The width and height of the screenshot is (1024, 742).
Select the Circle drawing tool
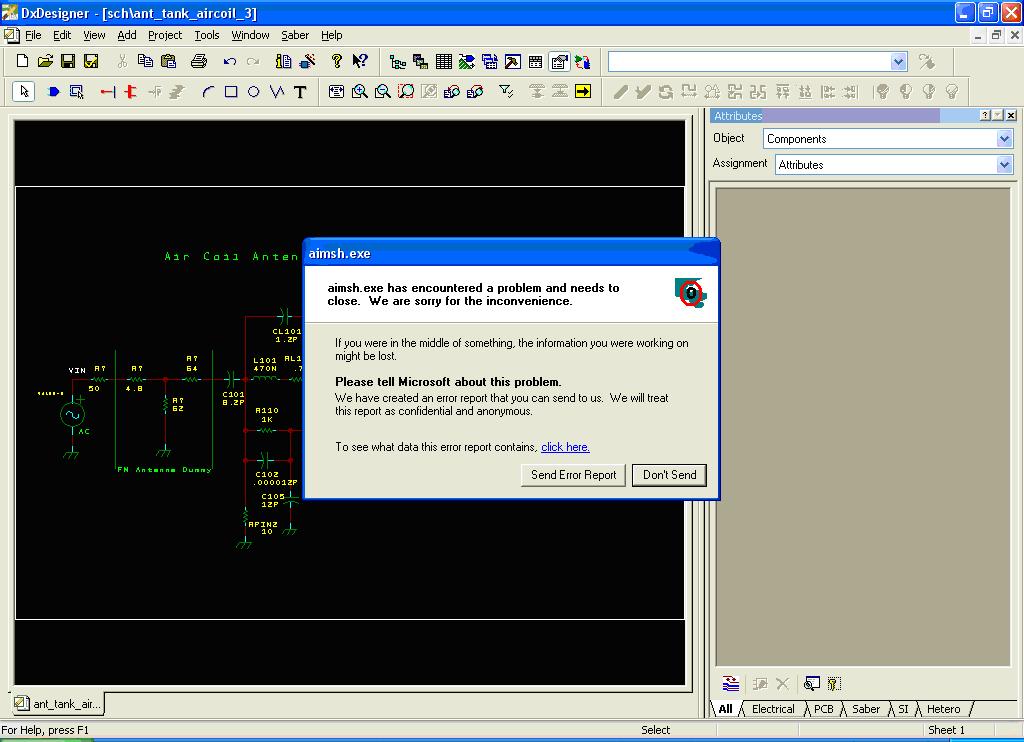[254, 92]
